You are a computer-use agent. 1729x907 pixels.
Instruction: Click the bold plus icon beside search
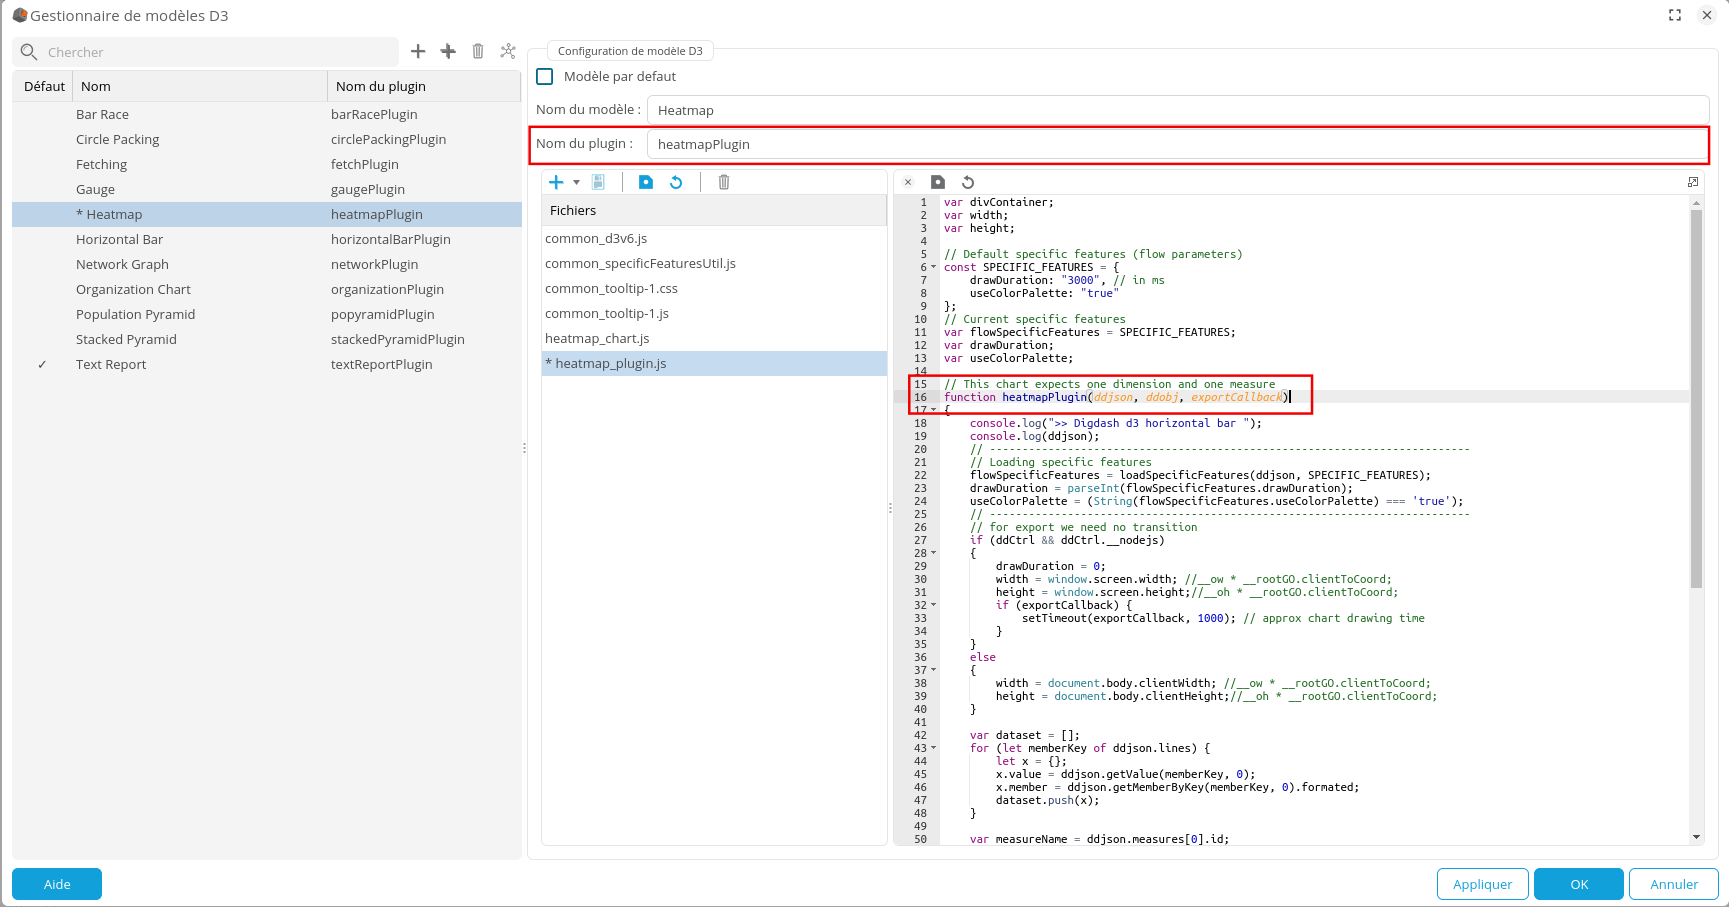click(x=448, y=51)
